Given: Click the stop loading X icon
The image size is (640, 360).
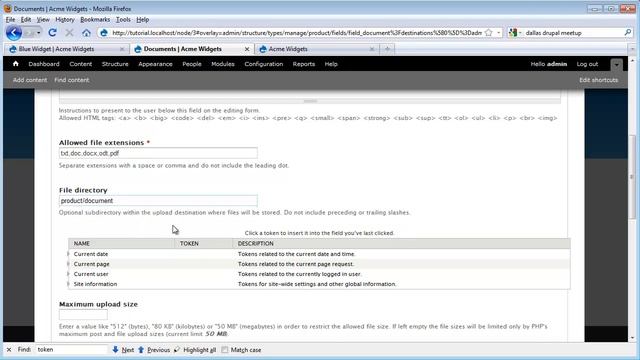Looking at the screenshot, I should coord(69,33).
